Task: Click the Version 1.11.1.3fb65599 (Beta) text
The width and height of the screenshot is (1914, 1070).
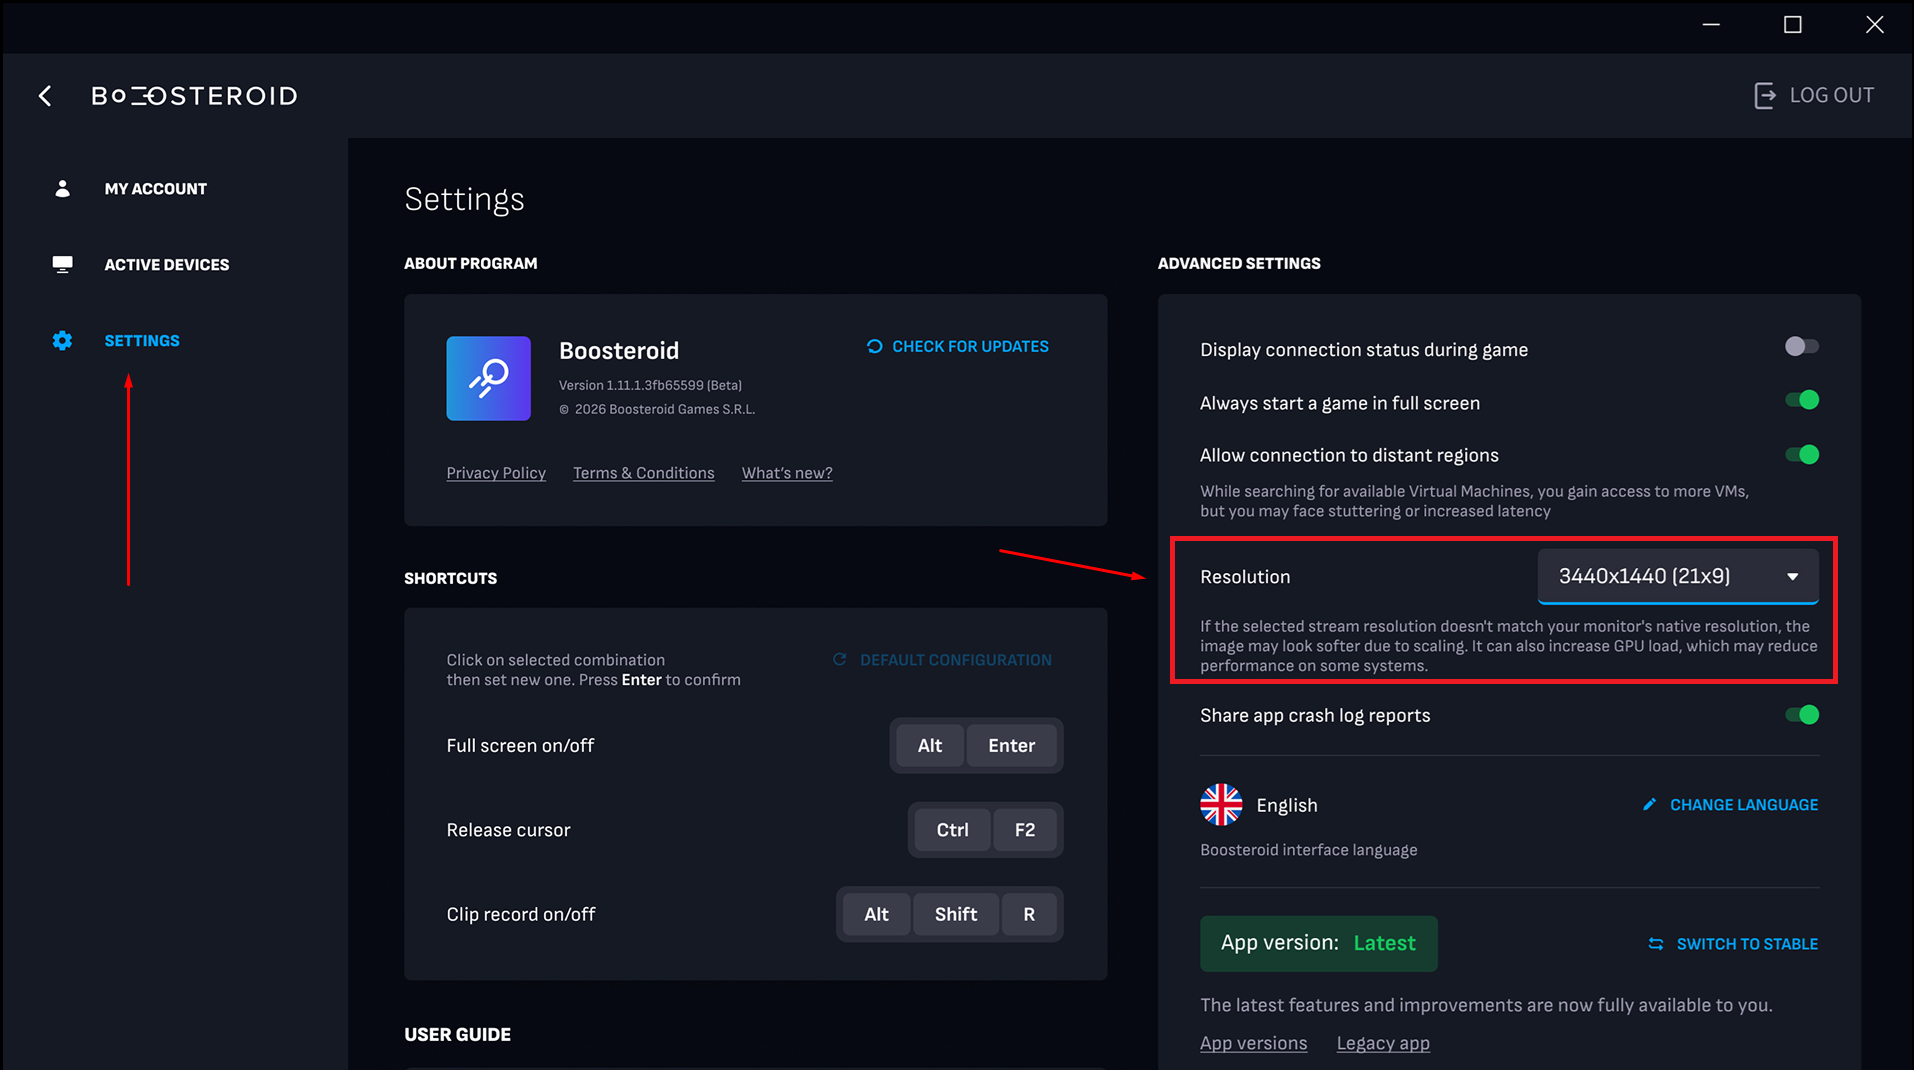Action: (650, 385)
